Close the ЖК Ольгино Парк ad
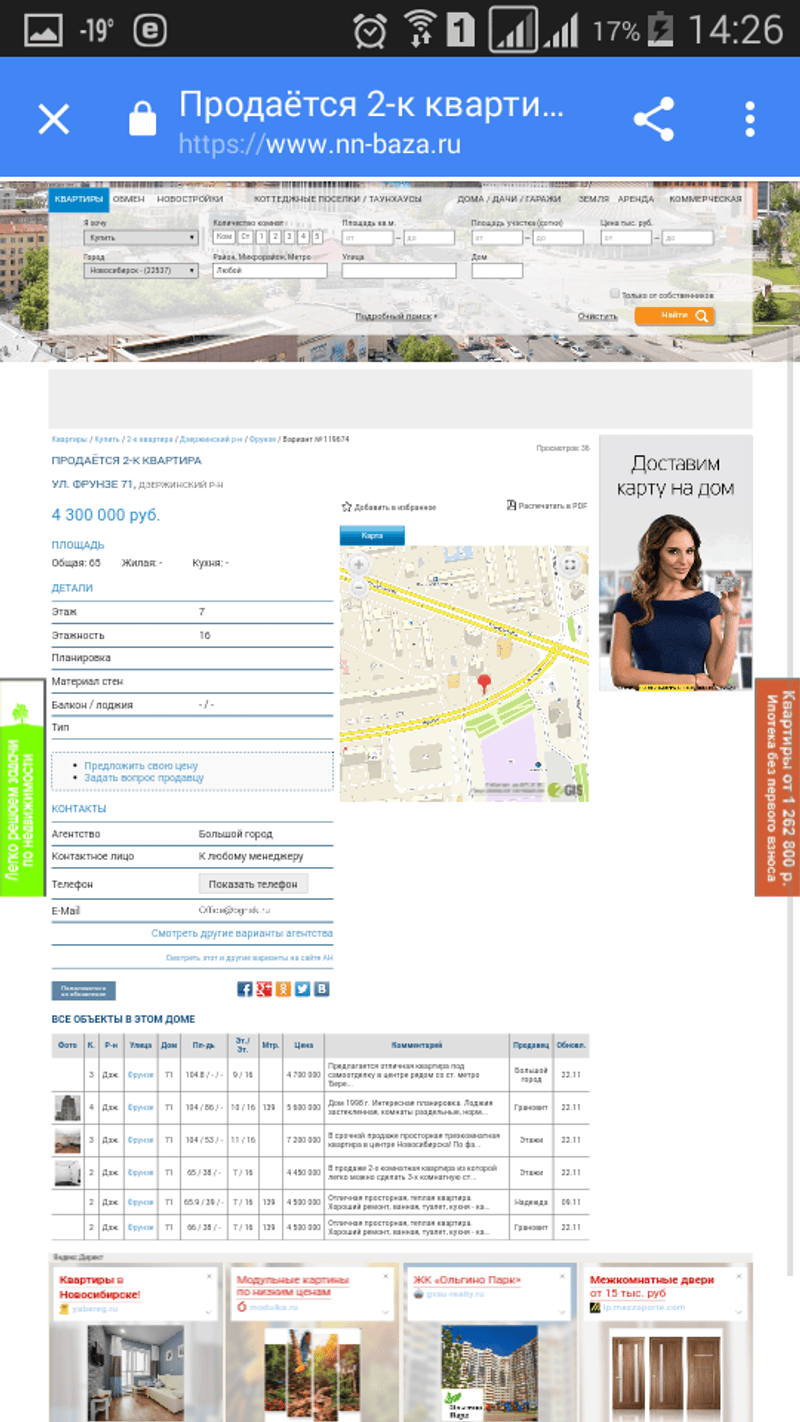800x1422 pixels. (564, 1276)
